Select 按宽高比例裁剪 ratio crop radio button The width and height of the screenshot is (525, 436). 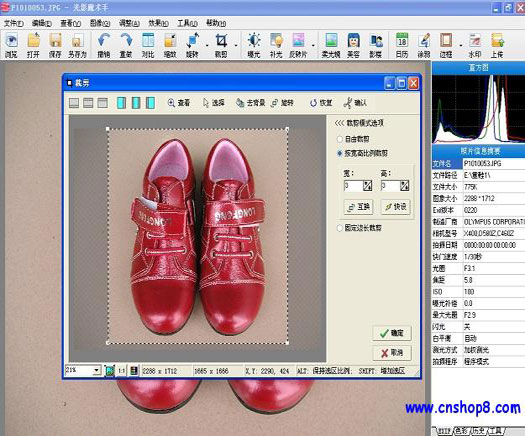click(x=340, y=153)
